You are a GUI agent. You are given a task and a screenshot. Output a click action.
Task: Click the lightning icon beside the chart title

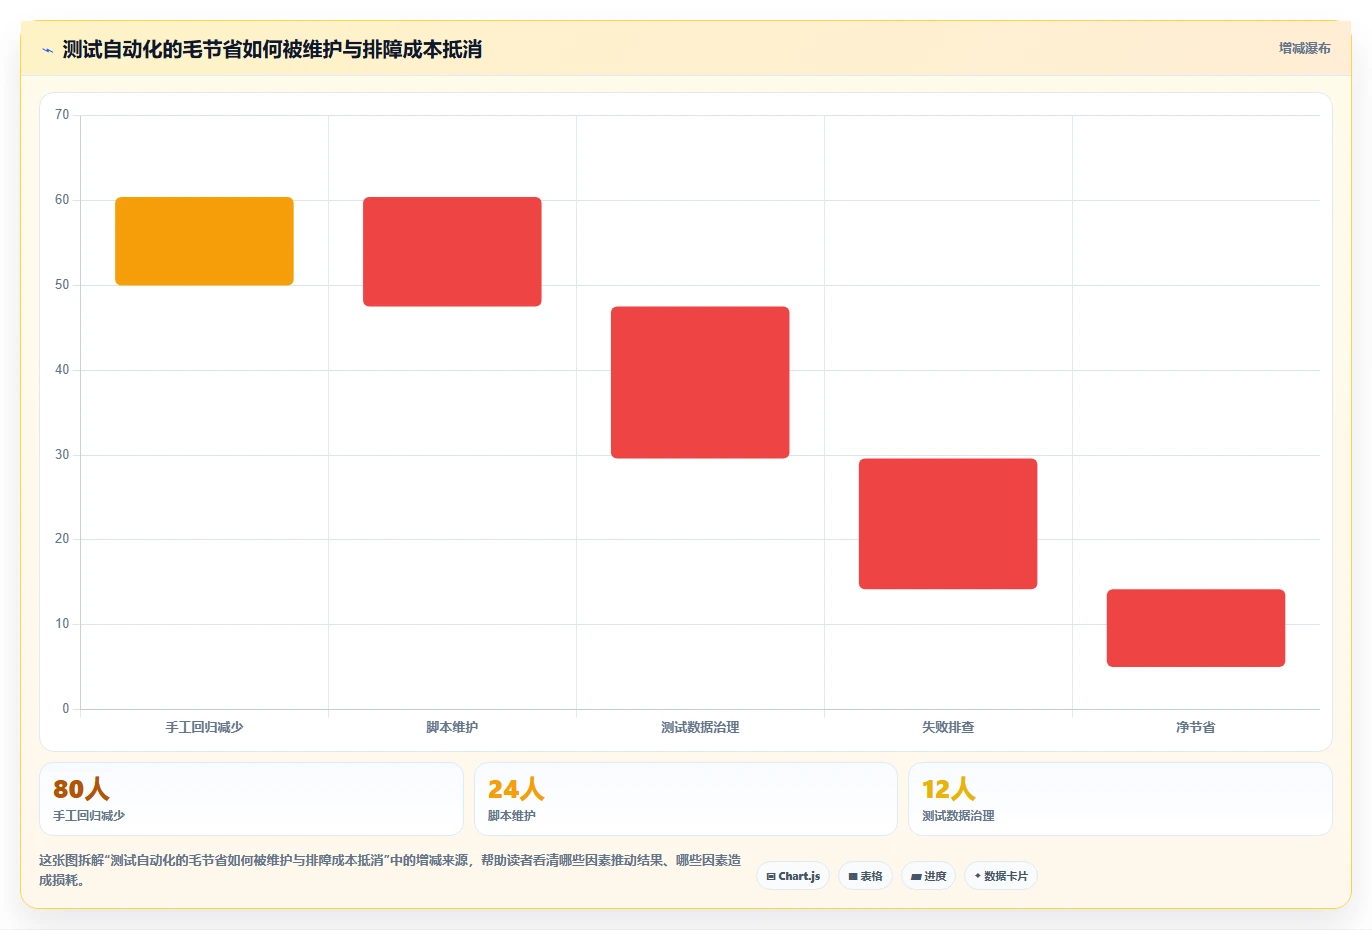click(47, 50)
